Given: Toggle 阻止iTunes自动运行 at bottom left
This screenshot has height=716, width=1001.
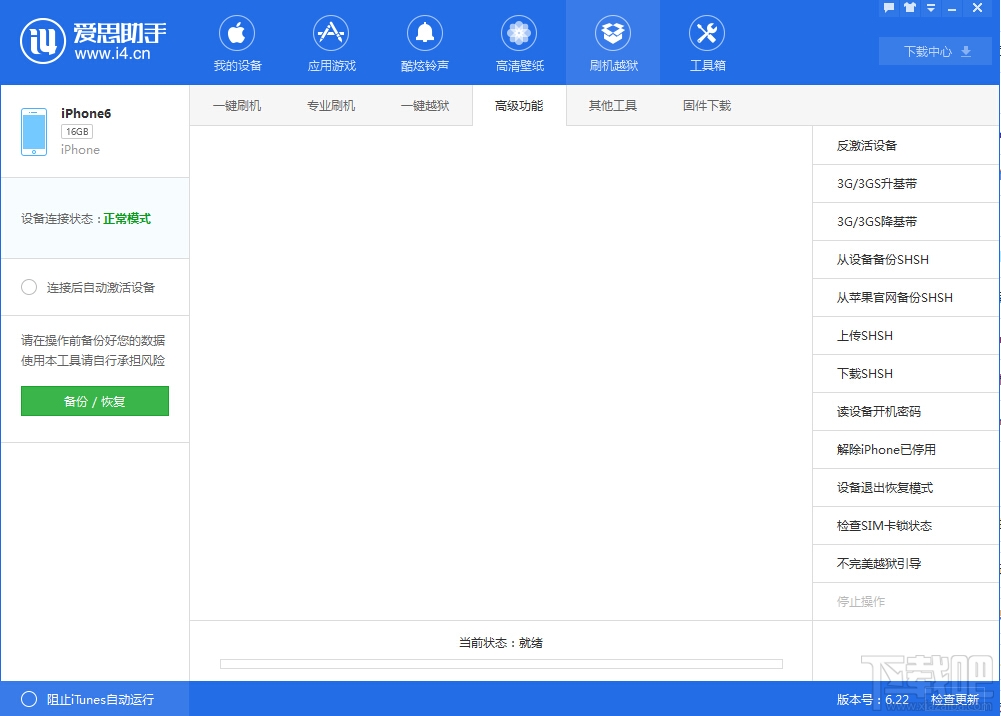Looking at the screenshot, I should pos(29,699).
